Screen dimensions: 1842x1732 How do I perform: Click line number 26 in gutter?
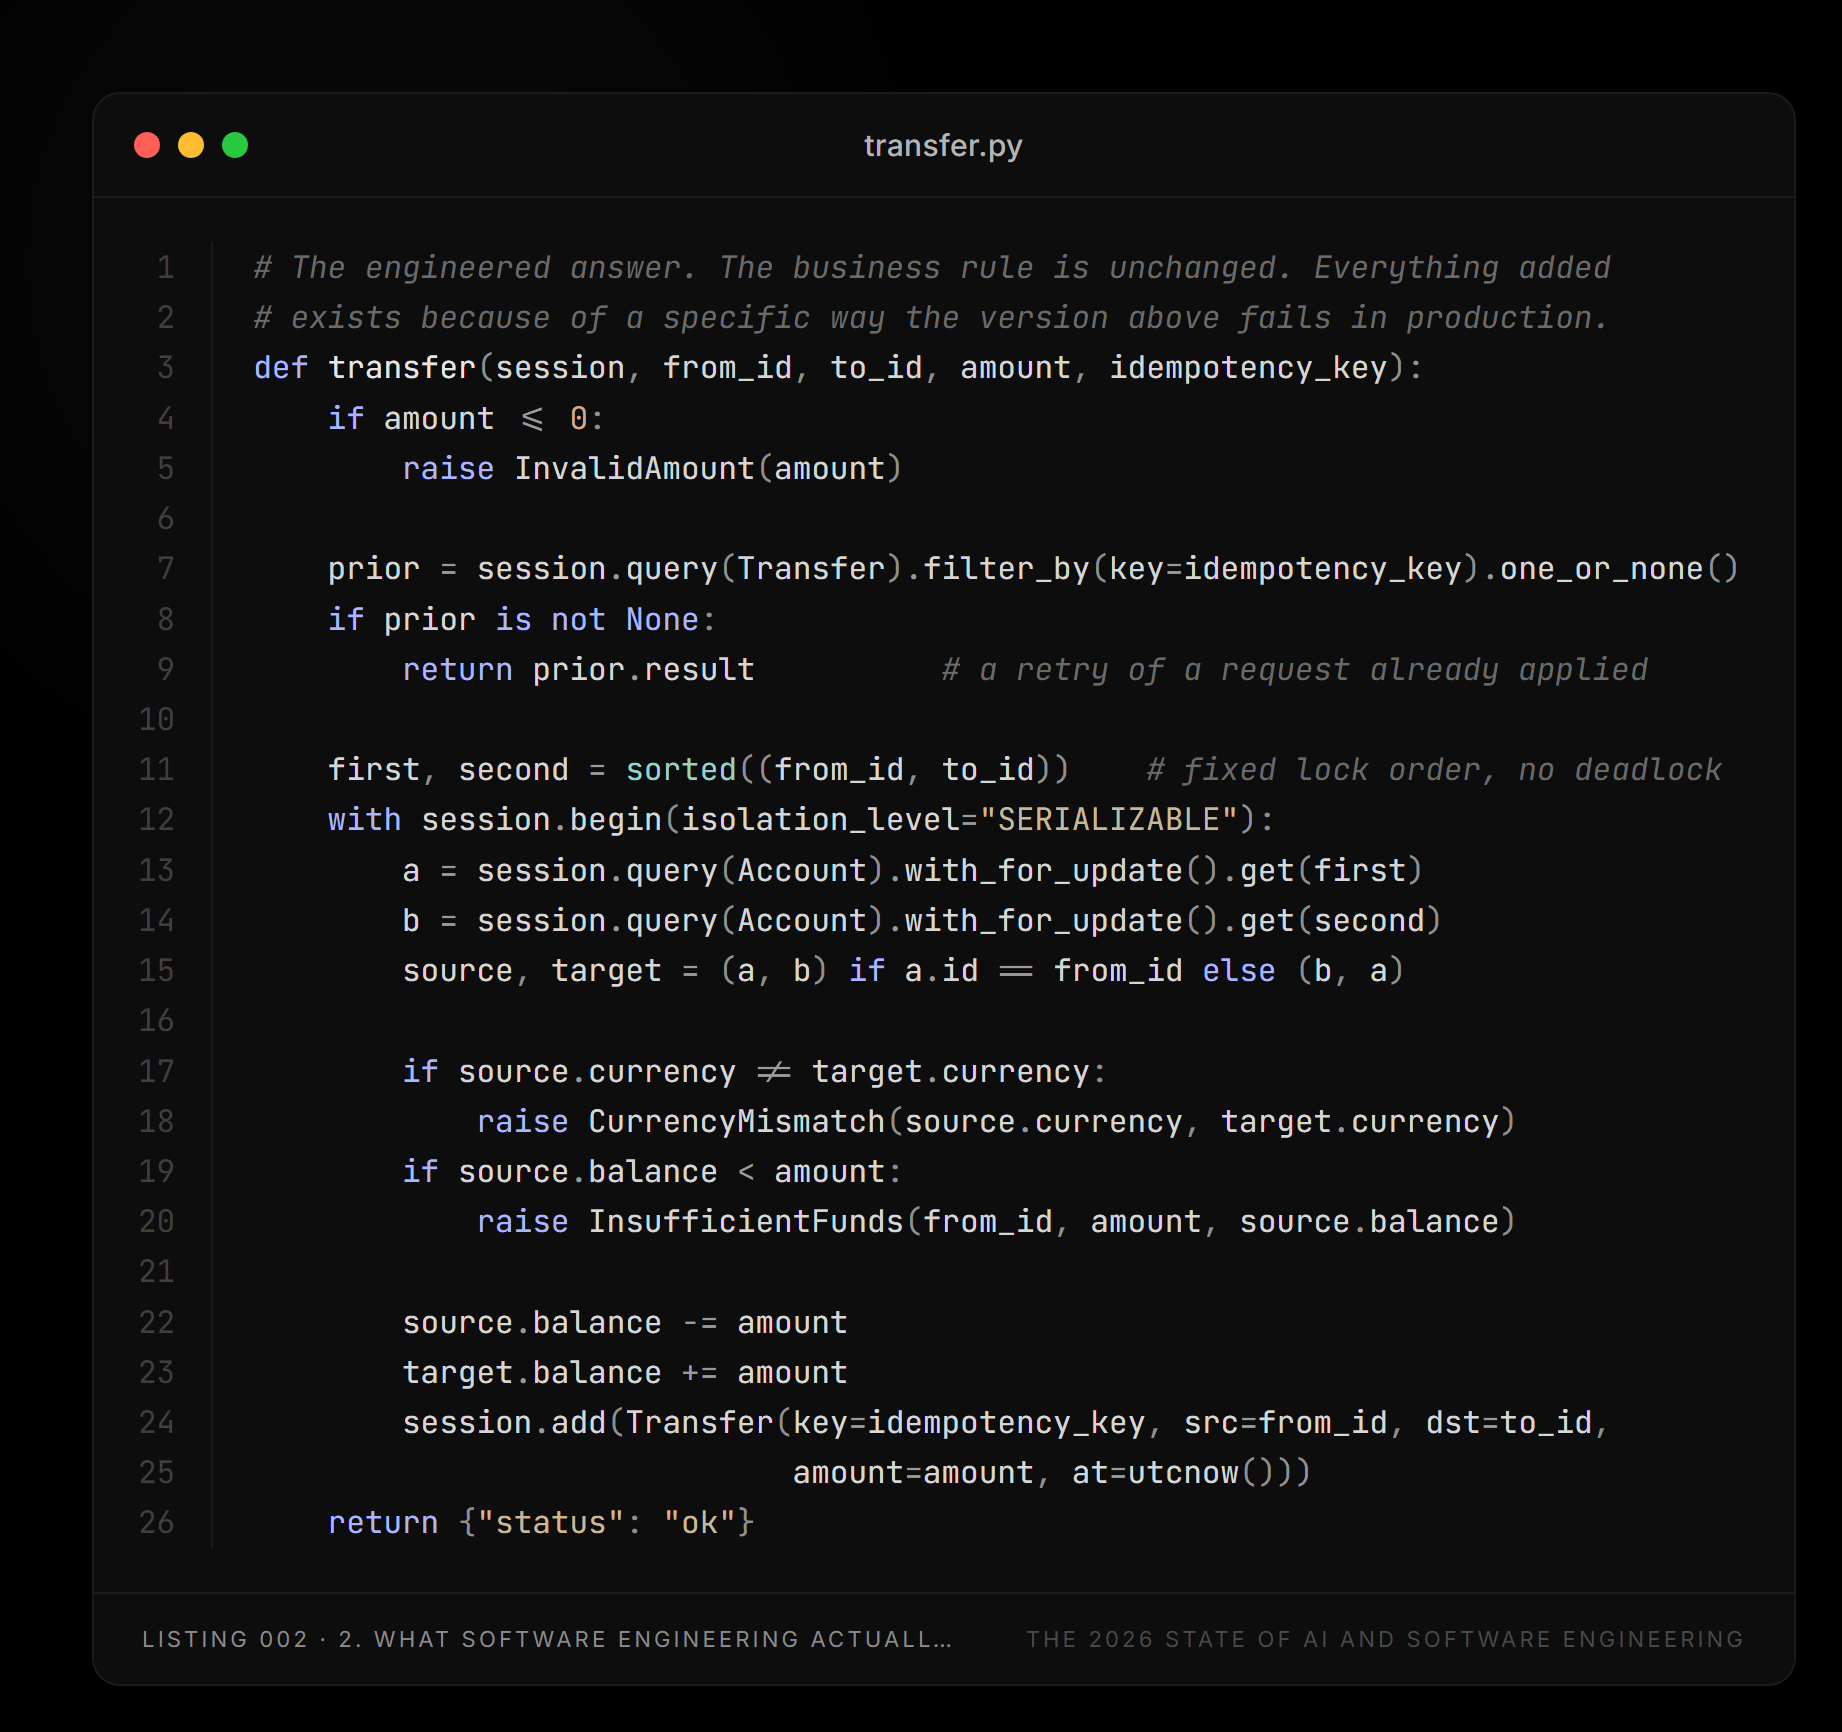[157, 1523]
